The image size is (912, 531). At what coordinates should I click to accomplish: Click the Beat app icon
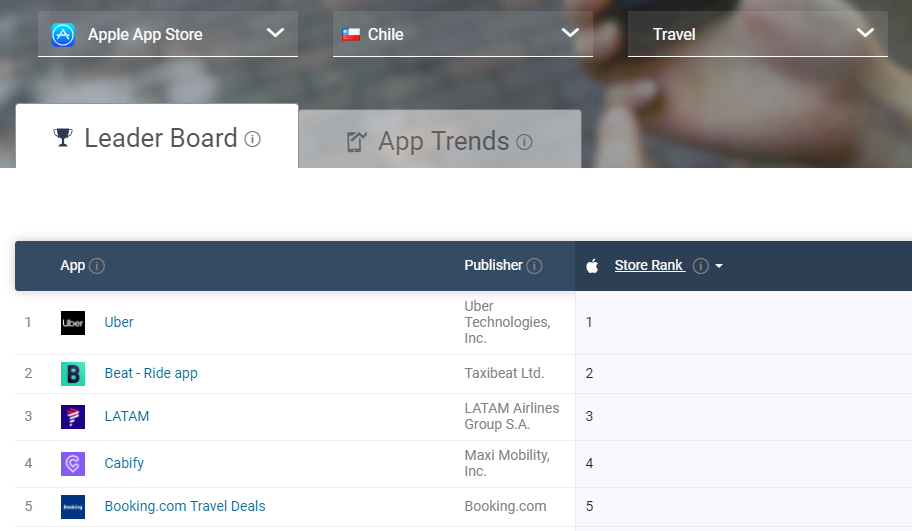[x=73, y=373]
